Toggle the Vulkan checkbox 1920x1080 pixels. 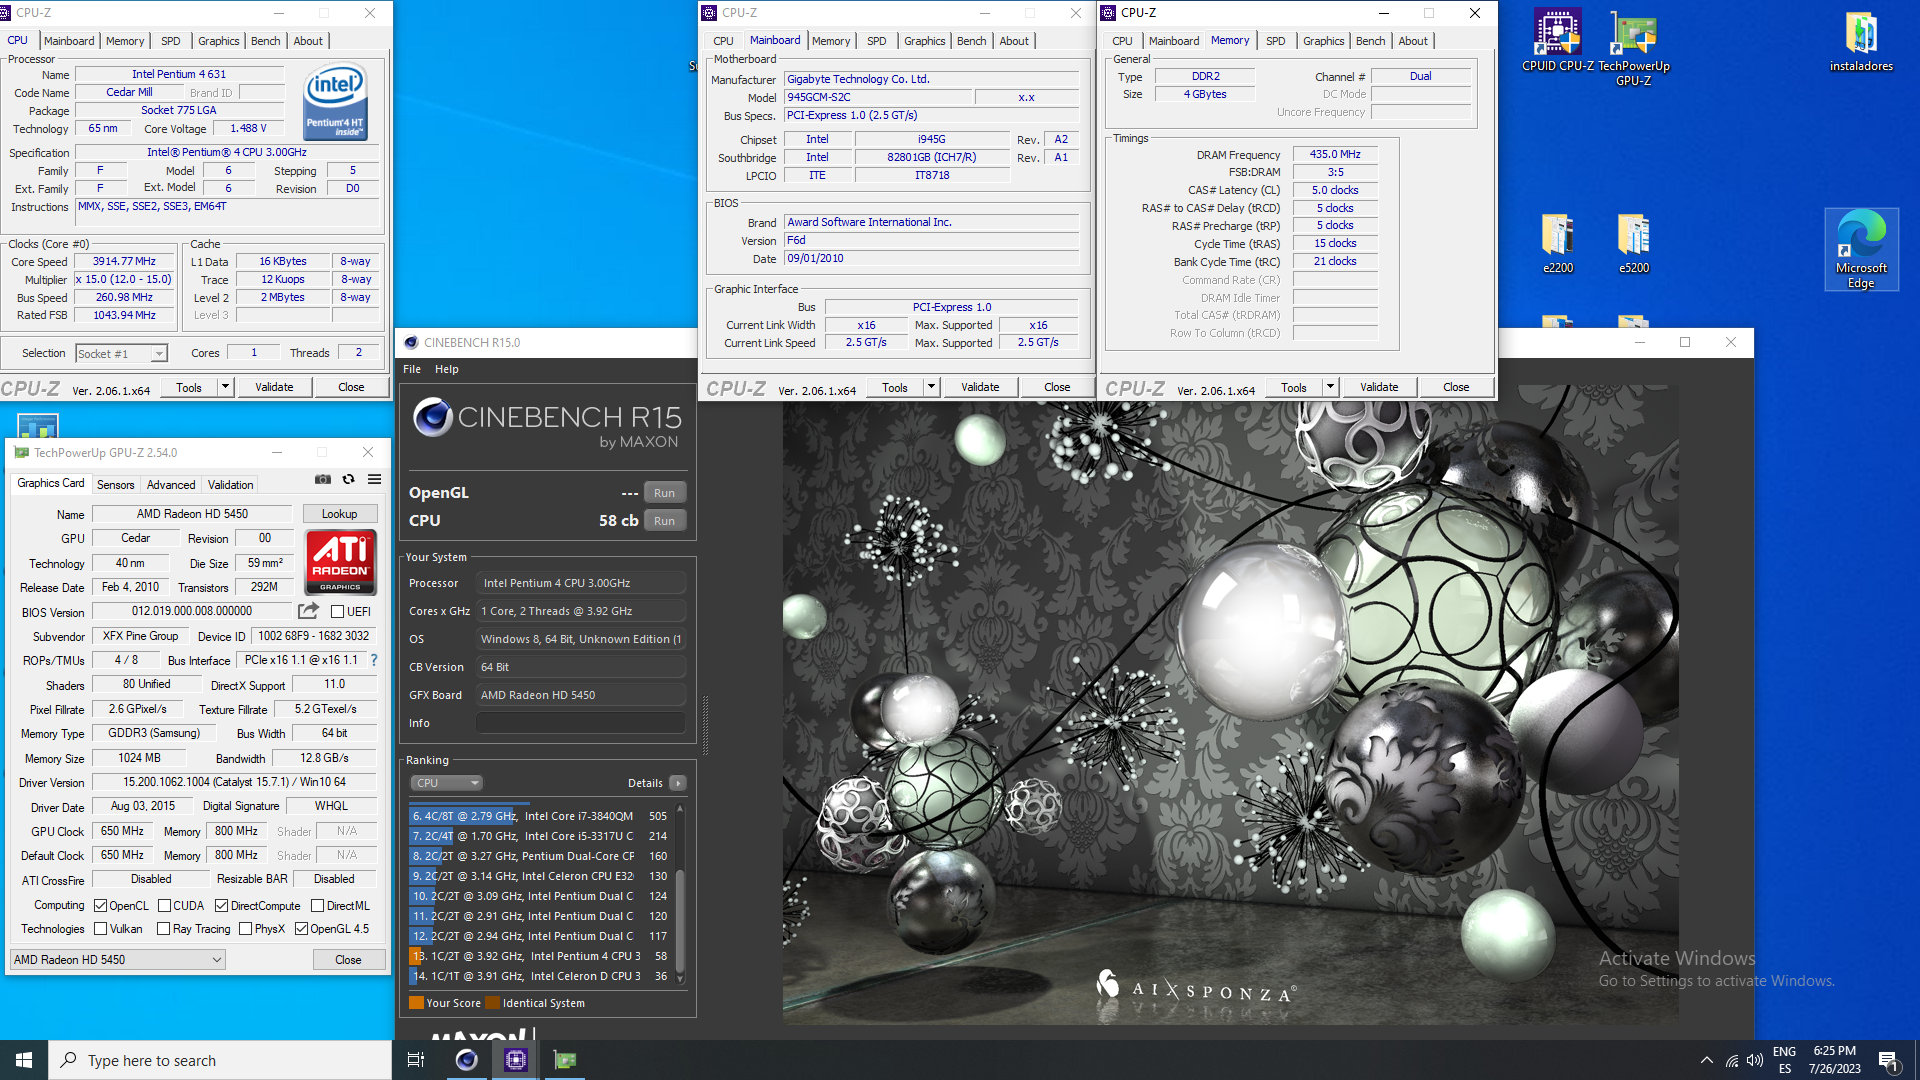[x=100, y=928]
